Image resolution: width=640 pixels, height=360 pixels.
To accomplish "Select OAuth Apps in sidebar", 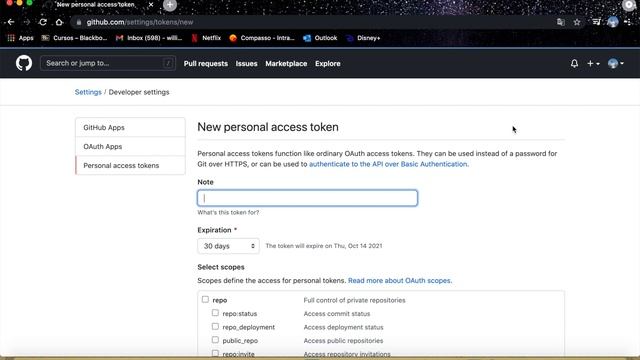I will pyautogui.click(x=130, y=147).
